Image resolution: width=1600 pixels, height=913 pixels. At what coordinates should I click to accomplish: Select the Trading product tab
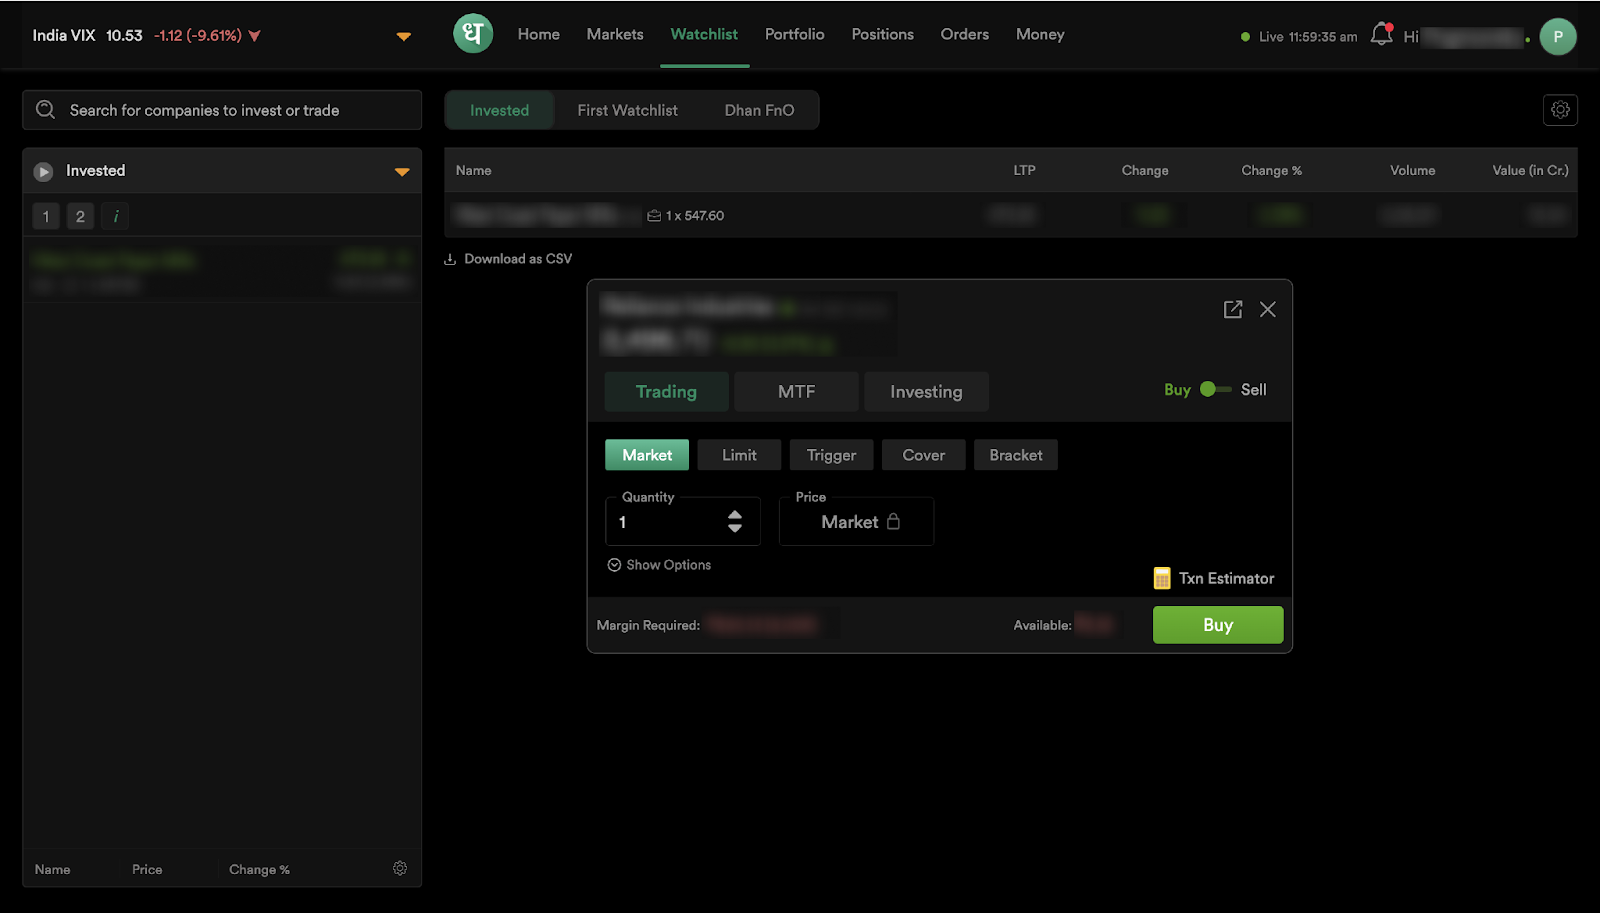tap(667, 392)
